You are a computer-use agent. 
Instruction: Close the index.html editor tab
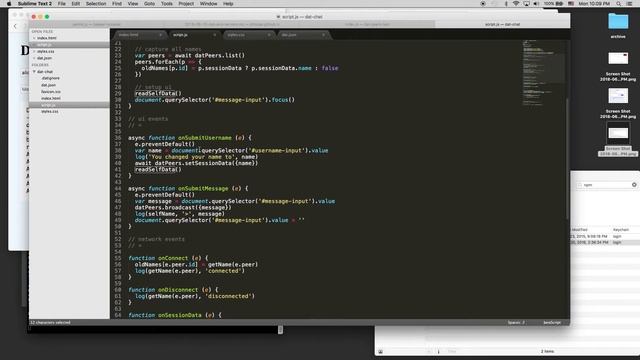point(160,35)
